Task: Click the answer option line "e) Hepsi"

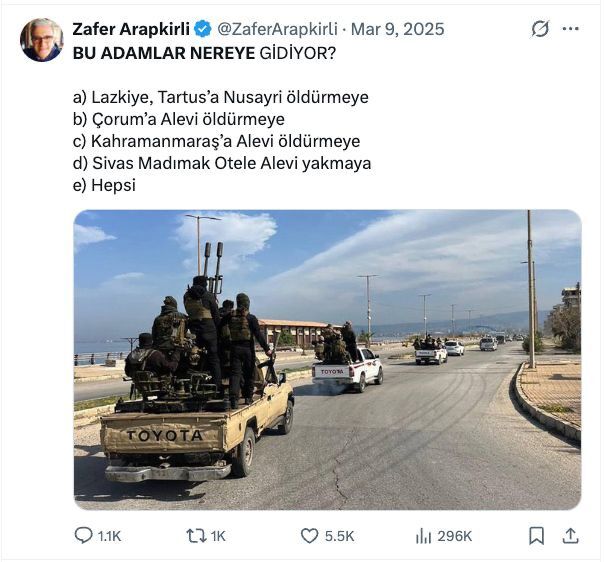Action: 104,186
